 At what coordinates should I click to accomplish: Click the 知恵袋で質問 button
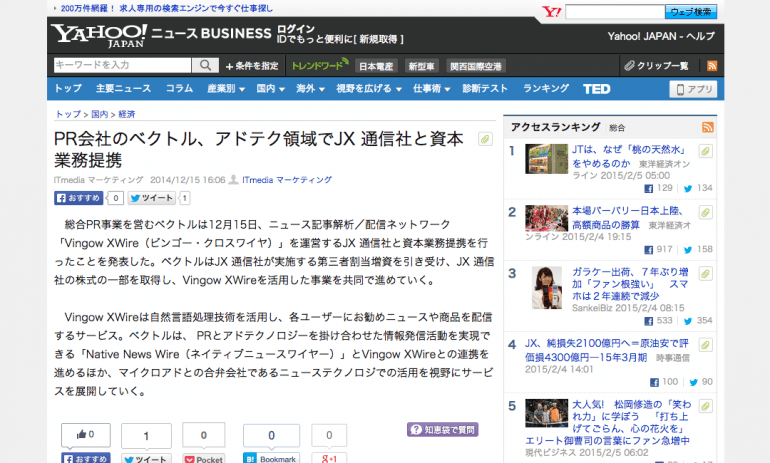442,430
